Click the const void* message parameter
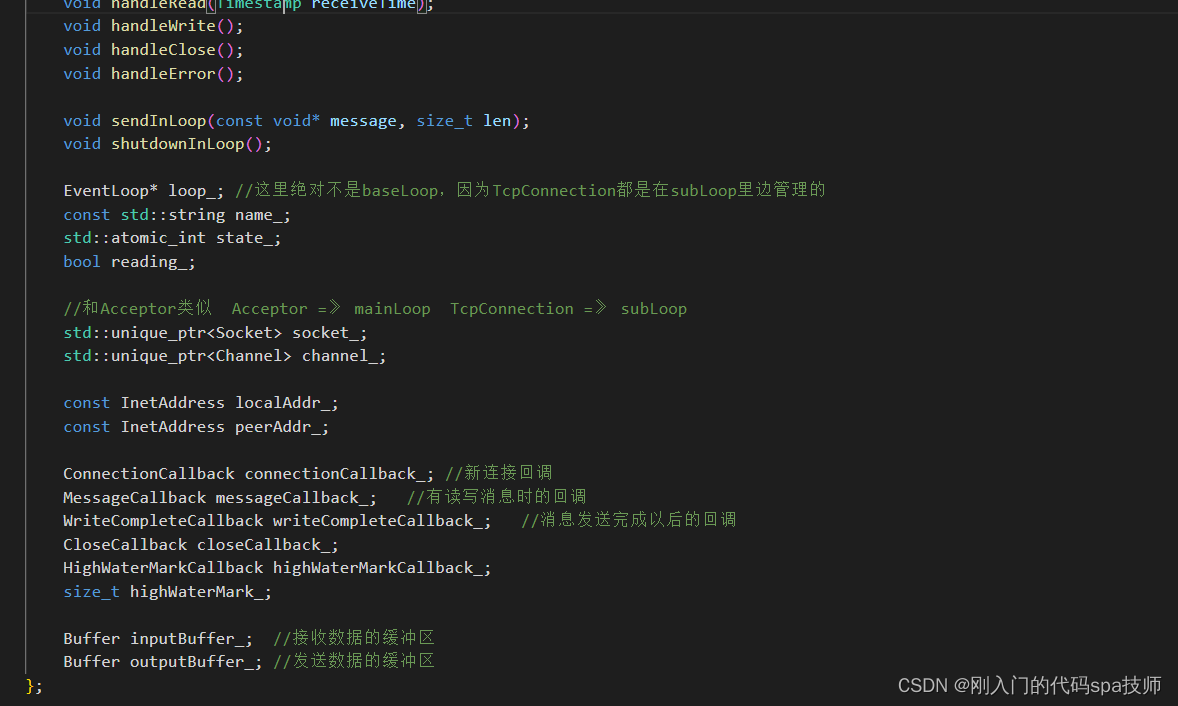This screenshot has height=706, width=1178. tap(306, 121)
